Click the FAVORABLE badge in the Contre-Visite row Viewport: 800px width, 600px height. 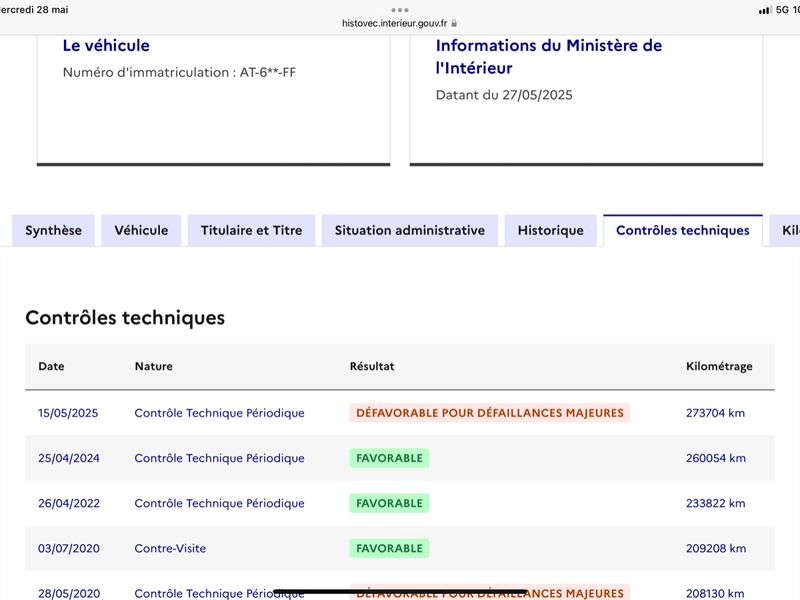point(389,548)
